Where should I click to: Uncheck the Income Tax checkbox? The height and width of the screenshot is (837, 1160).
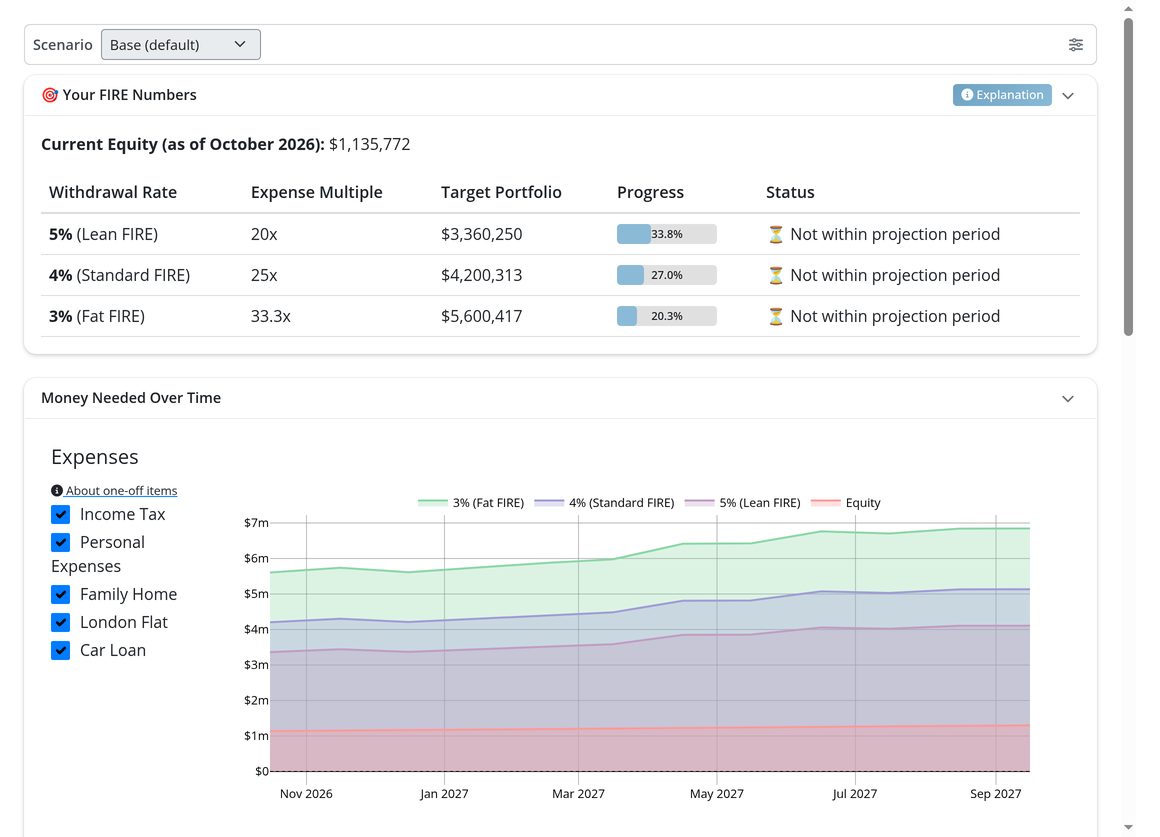point(61,514)
